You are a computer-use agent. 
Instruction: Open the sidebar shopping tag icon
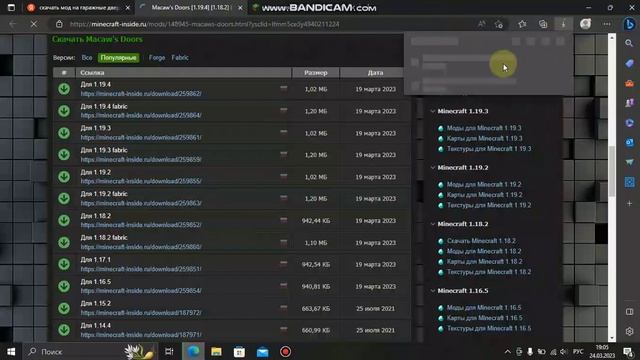[629, 64]
